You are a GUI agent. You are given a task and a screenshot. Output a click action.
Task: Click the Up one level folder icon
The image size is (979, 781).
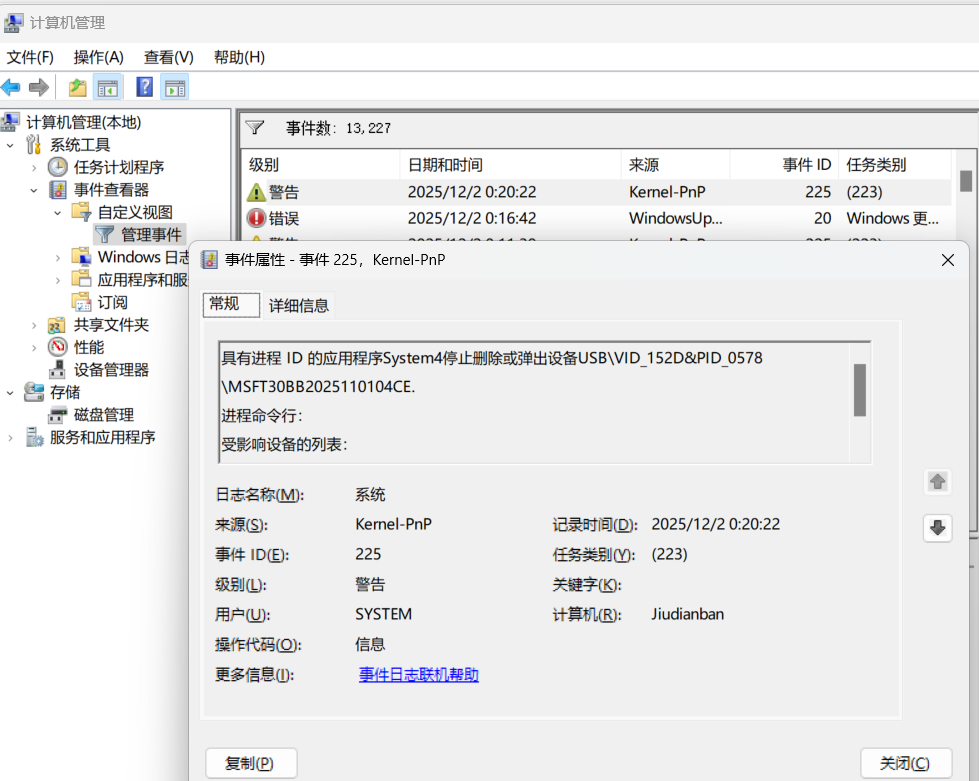(77, 87)
